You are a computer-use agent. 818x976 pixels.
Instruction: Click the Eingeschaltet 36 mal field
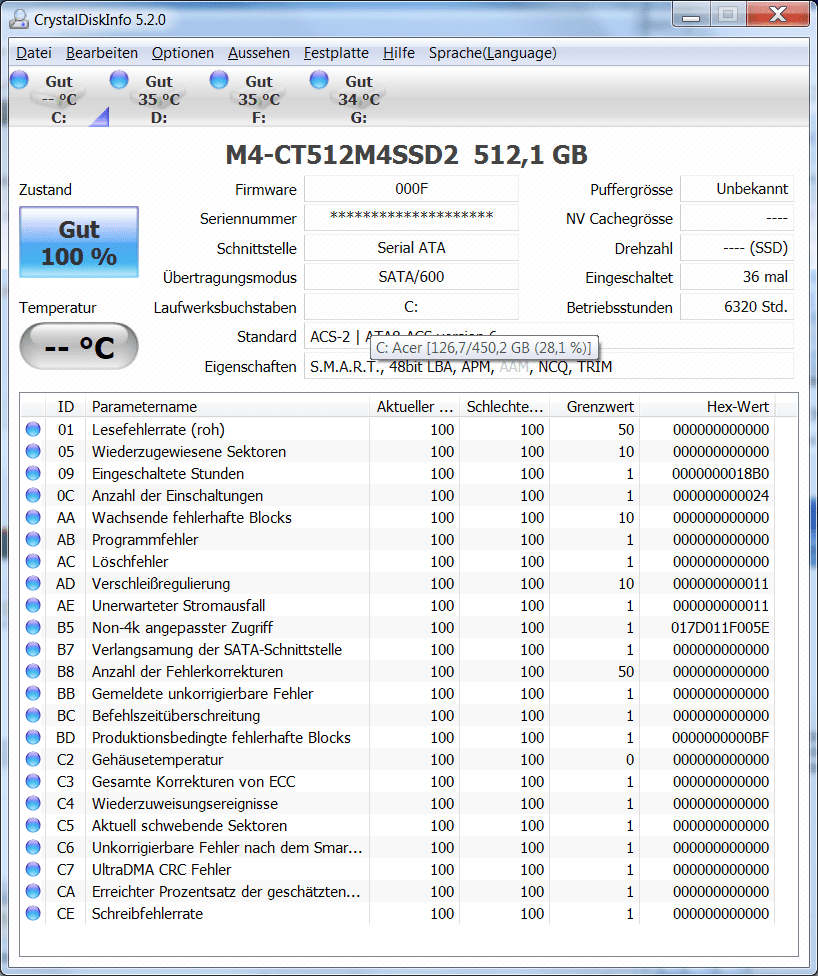click(x=737, y=277)
